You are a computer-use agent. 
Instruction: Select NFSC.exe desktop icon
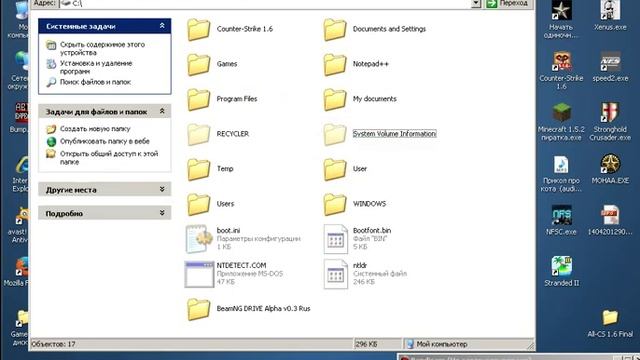pyautogui.click(x=562, y=216)
